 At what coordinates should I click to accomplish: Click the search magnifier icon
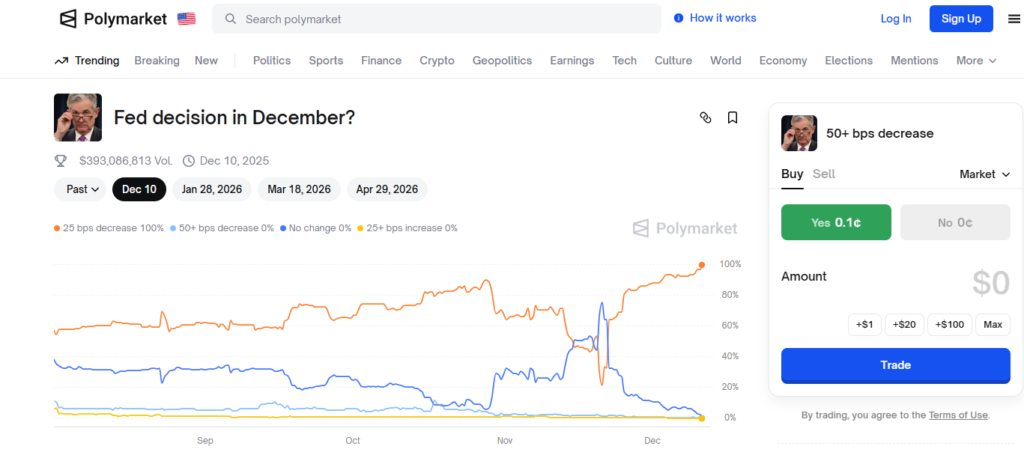click(x=231, y=19)
